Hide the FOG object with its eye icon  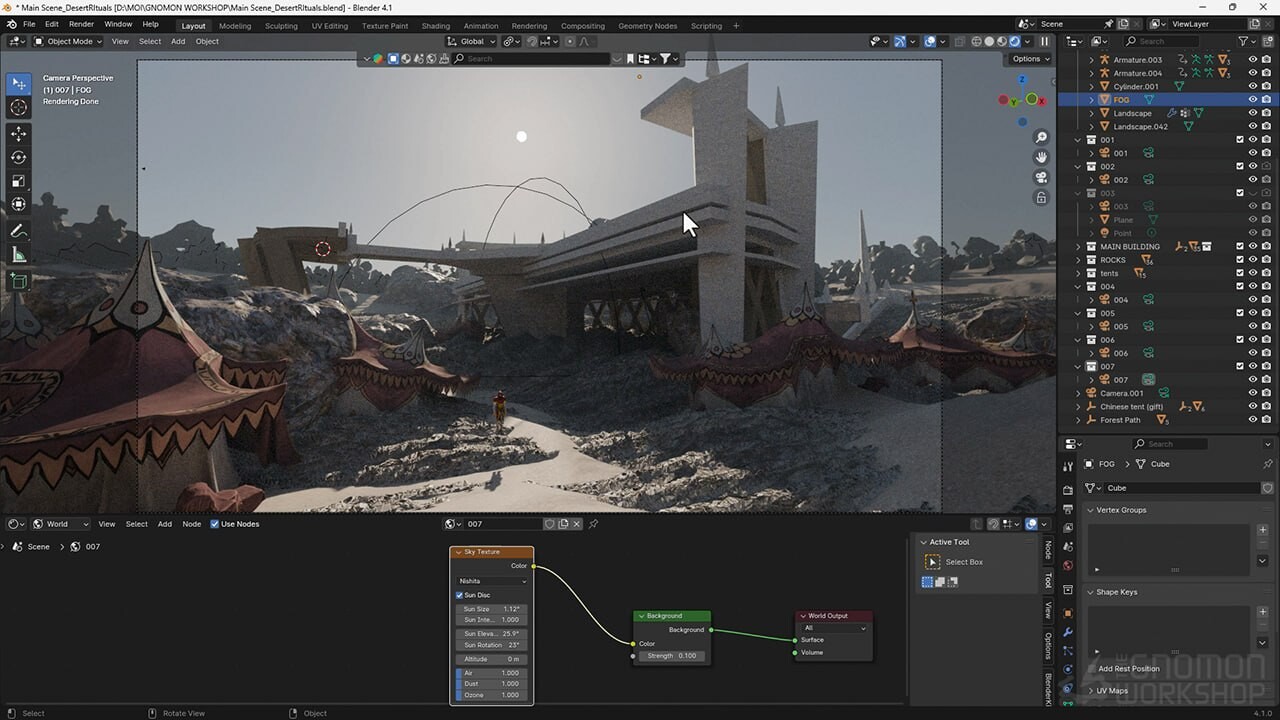(x=1253, y=99)
